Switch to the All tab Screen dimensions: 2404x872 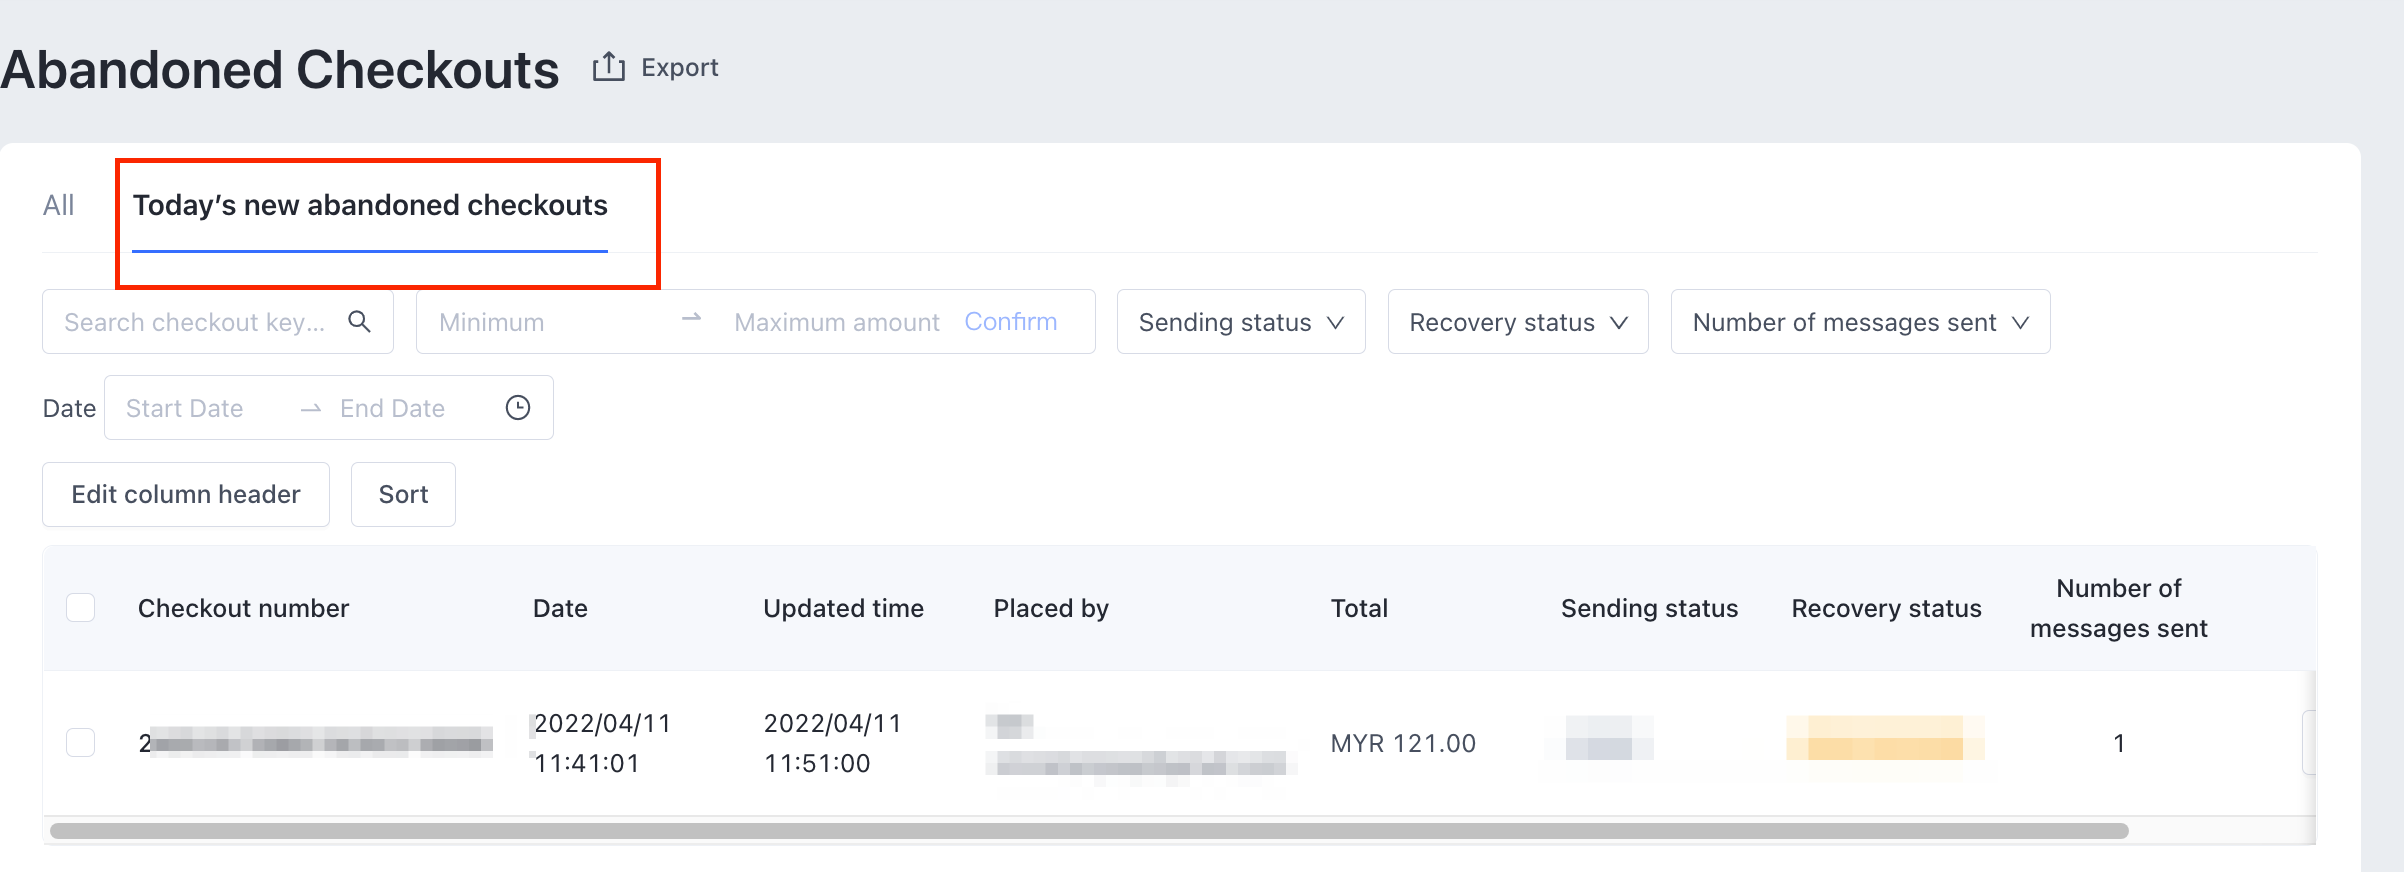(58, 205)
